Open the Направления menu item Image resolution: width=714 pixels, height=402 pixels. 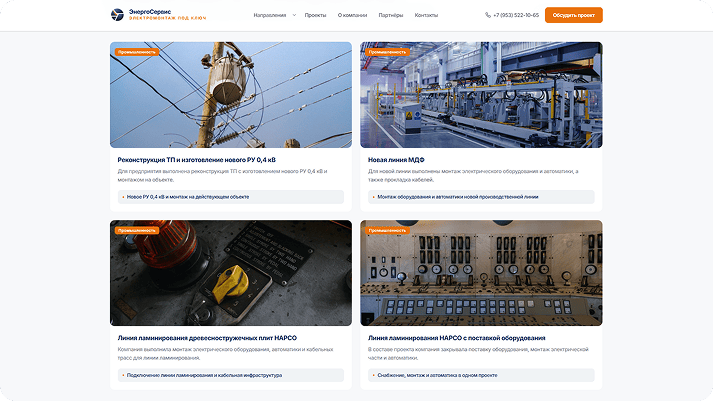270,15
